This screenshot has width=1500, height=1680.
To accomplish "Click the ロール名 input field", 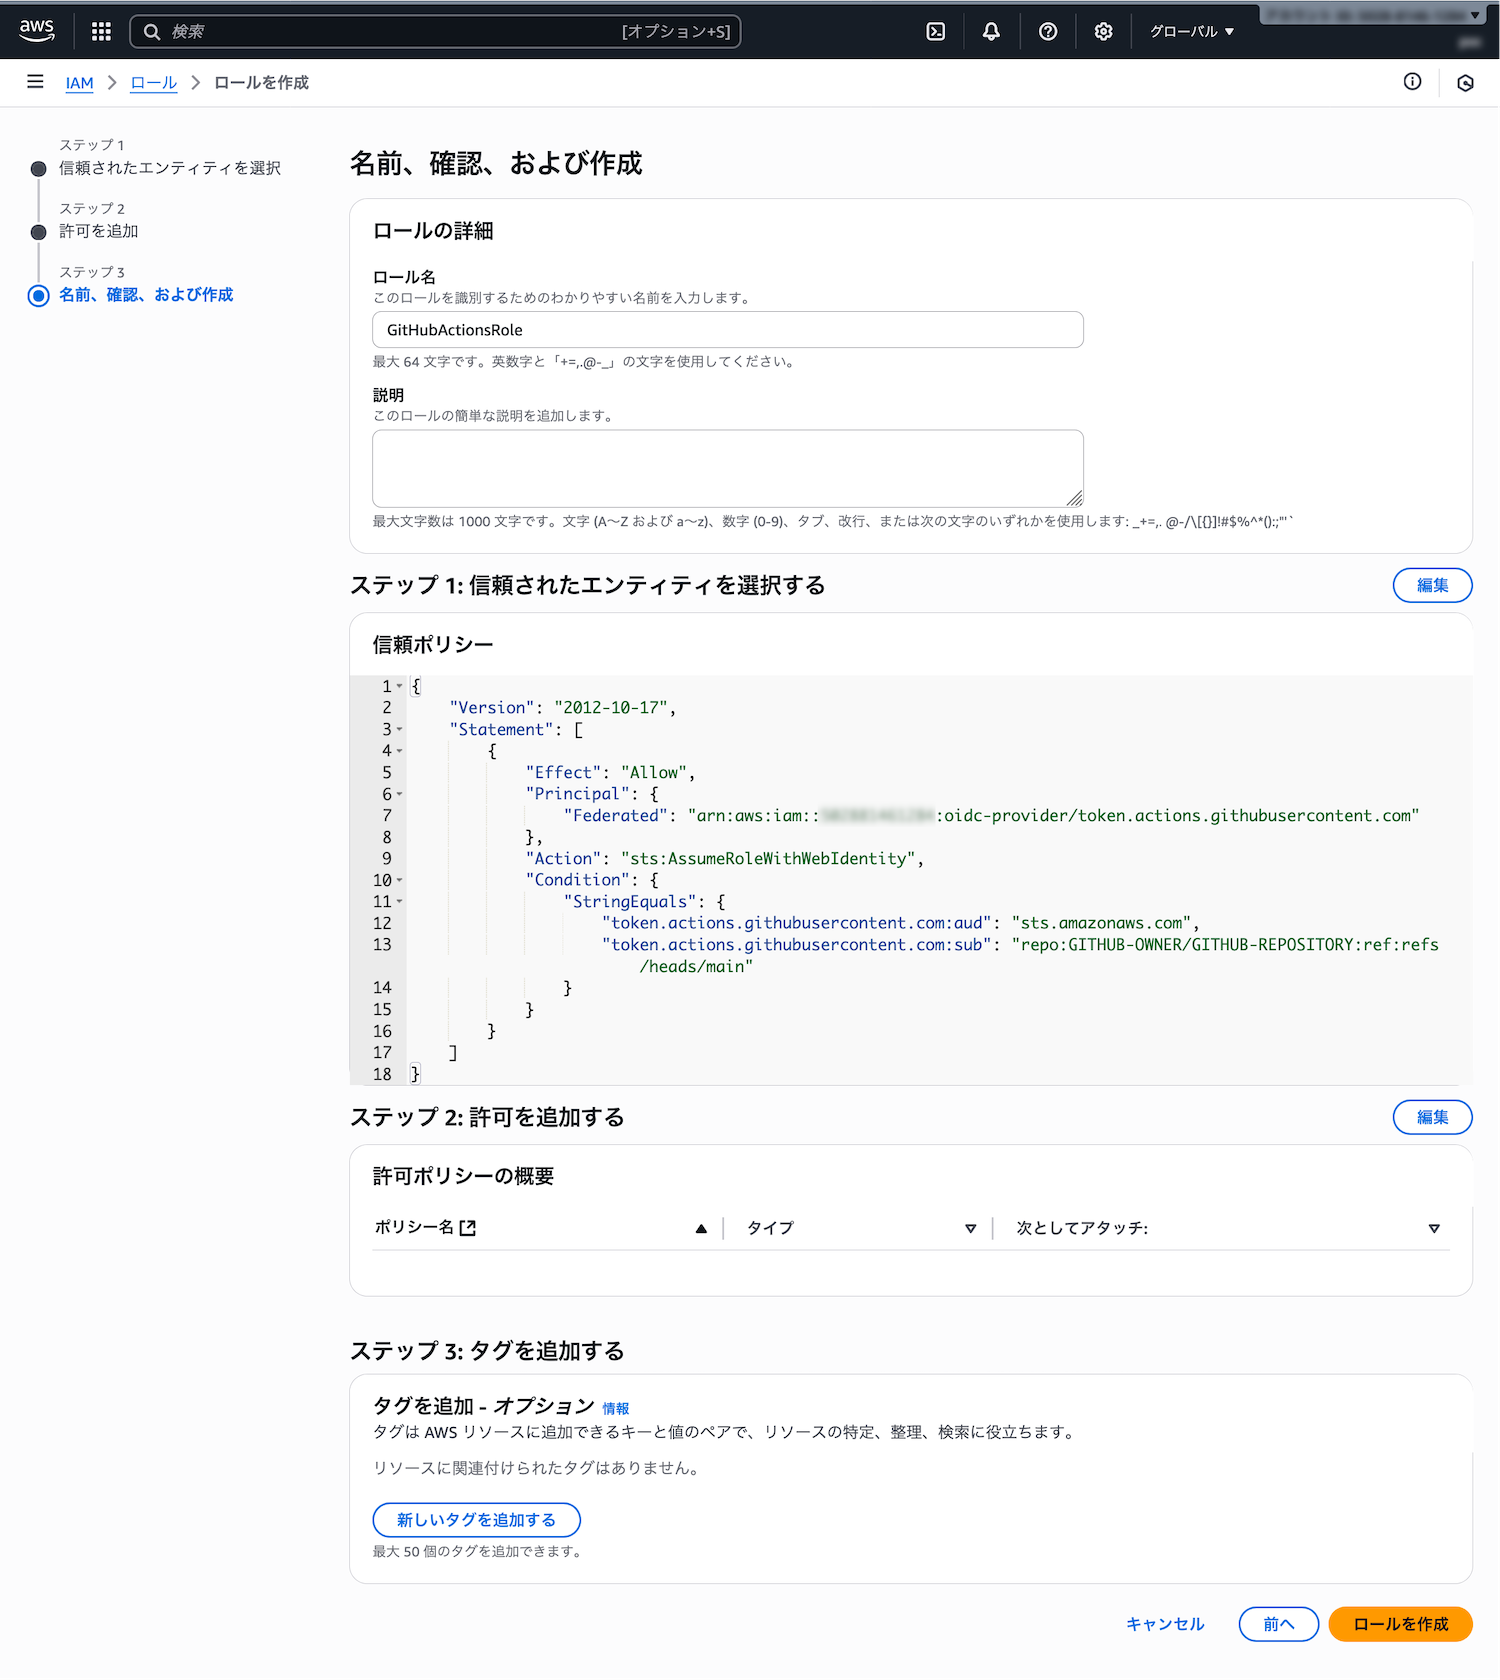I will [x=727, y=330].
